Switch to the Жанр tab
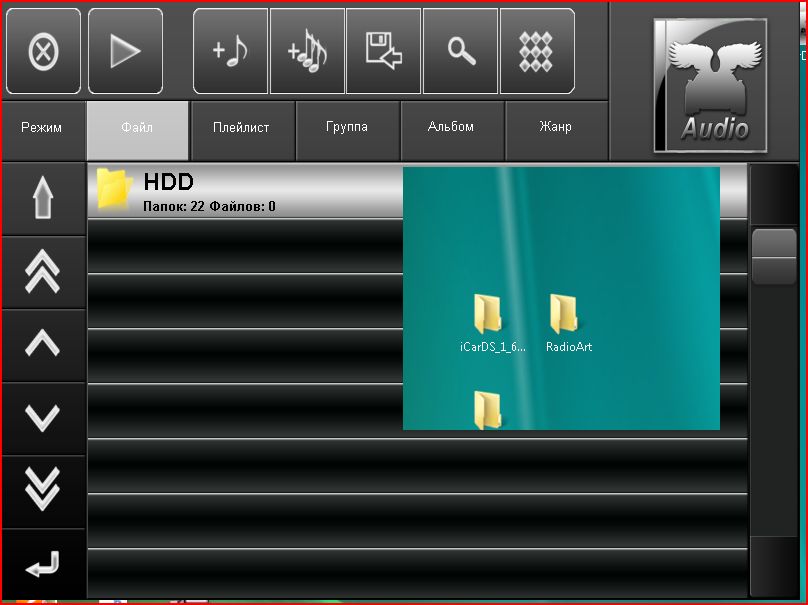 (555, 128)
